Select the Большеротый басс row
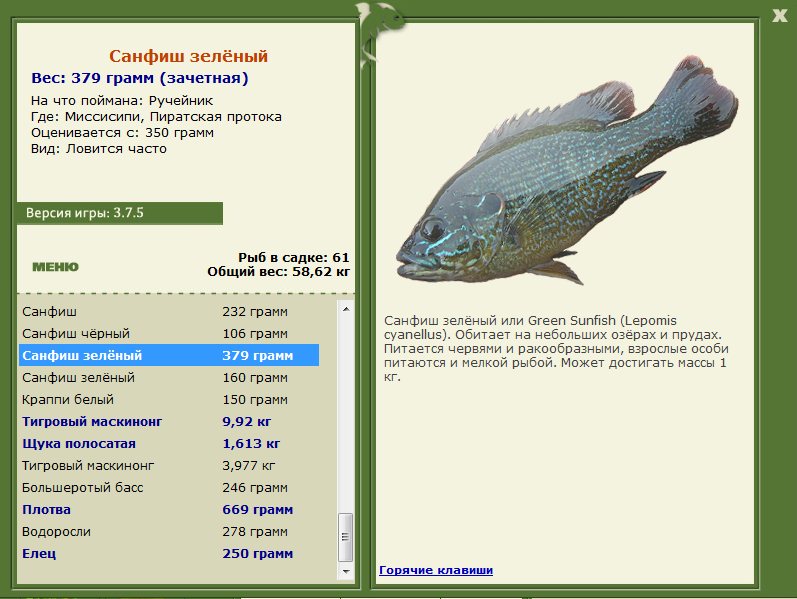797x599 pixels. (x=169, y=488)
